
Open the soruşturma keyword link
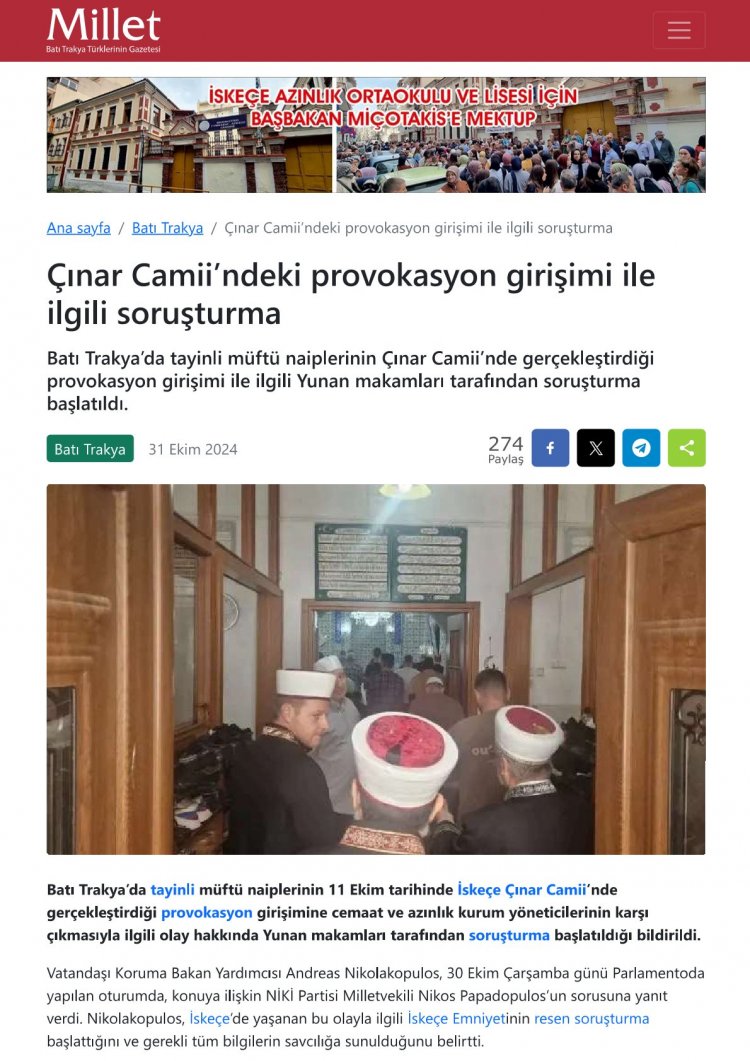[509, 936]
